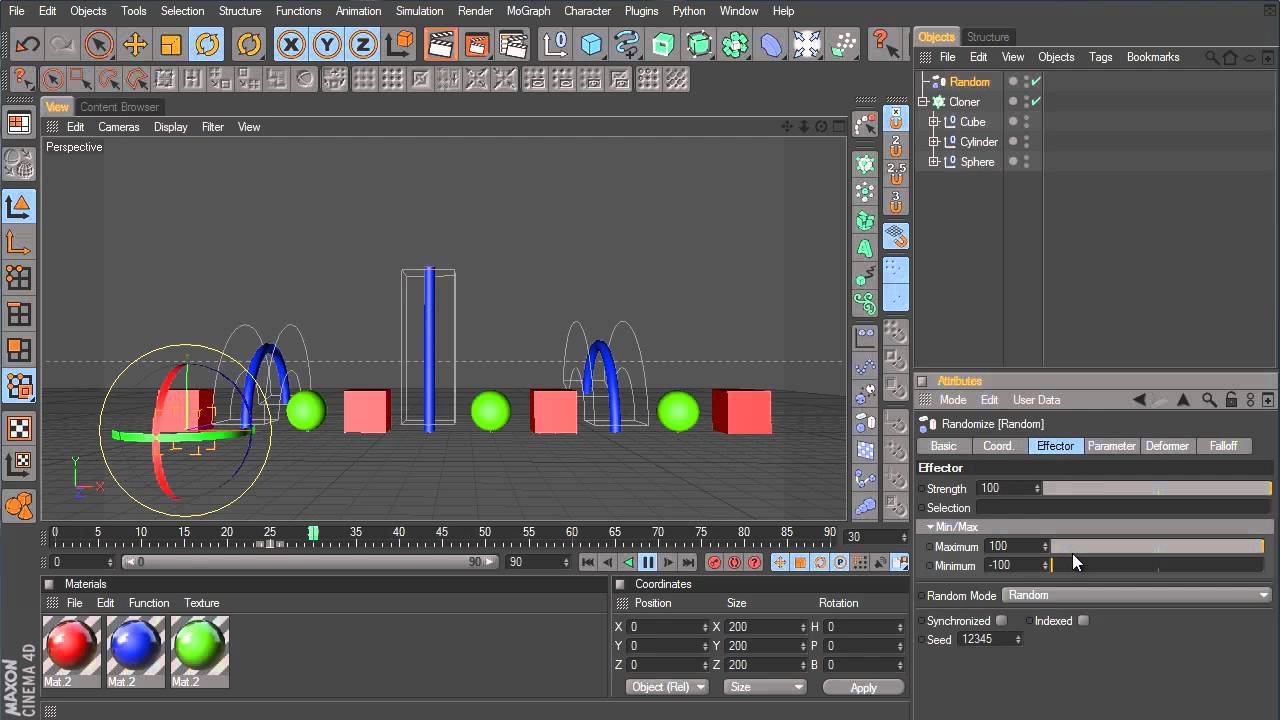Click the Autokeying red button
1280x720 pixels.
[734, 562]
